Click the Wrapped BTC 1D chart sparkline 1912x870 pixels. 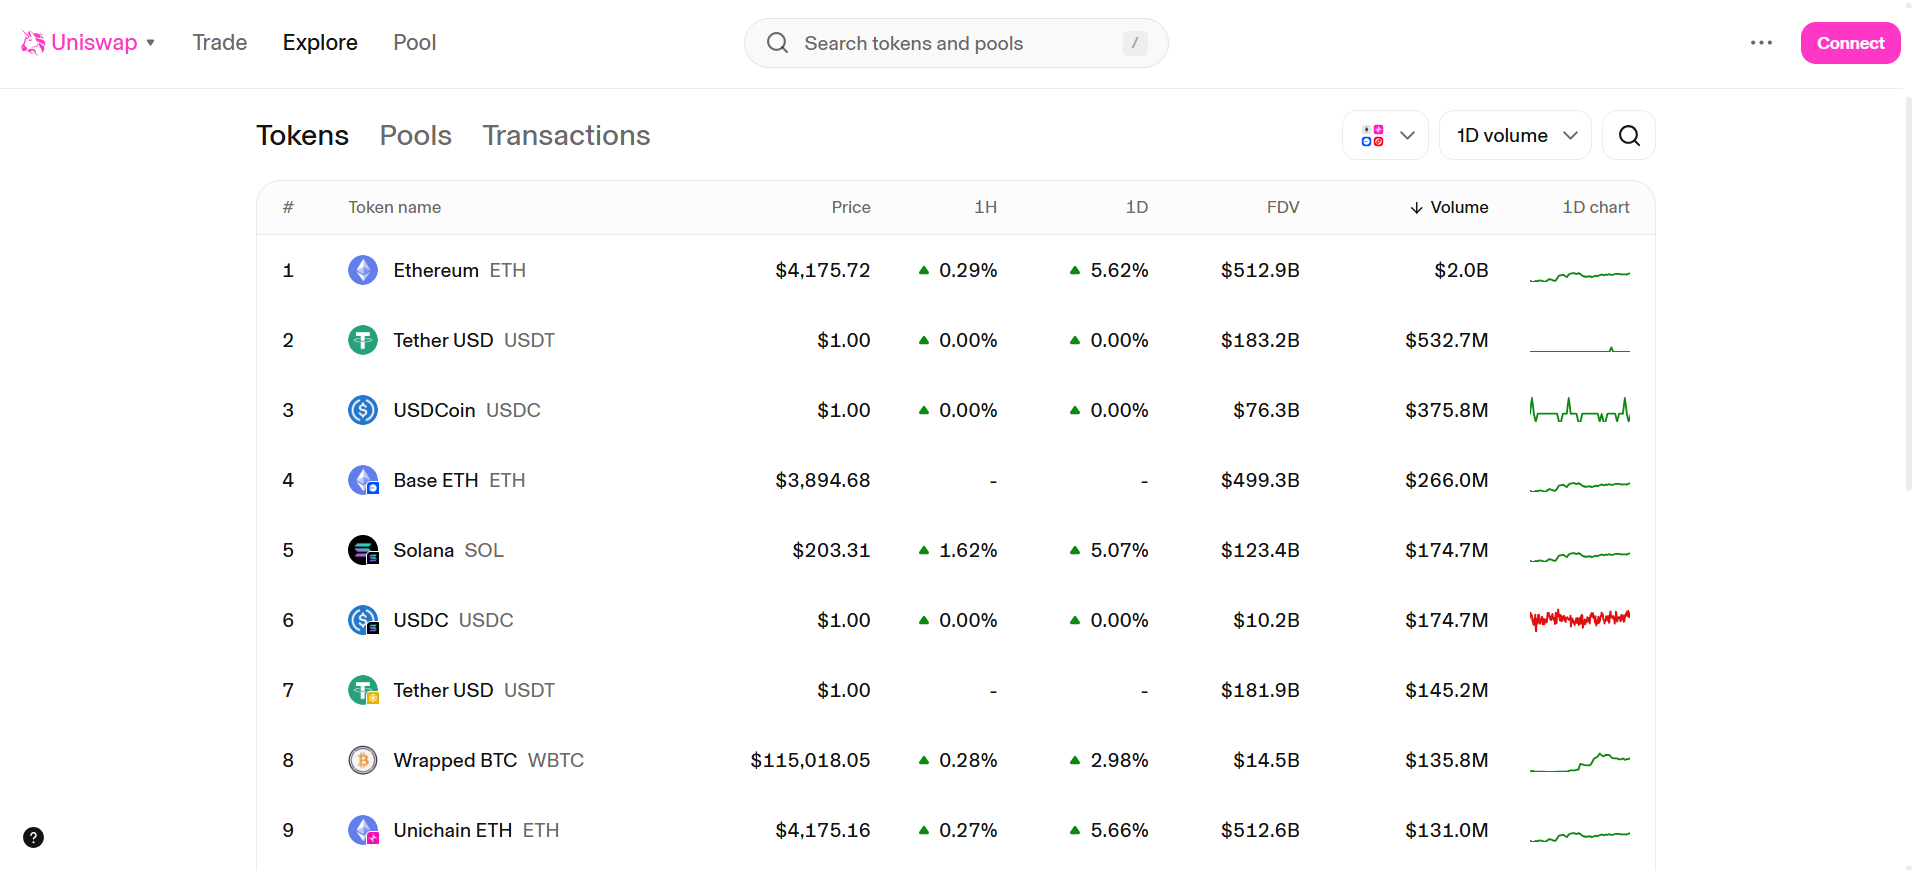[x=1580, y=762]
